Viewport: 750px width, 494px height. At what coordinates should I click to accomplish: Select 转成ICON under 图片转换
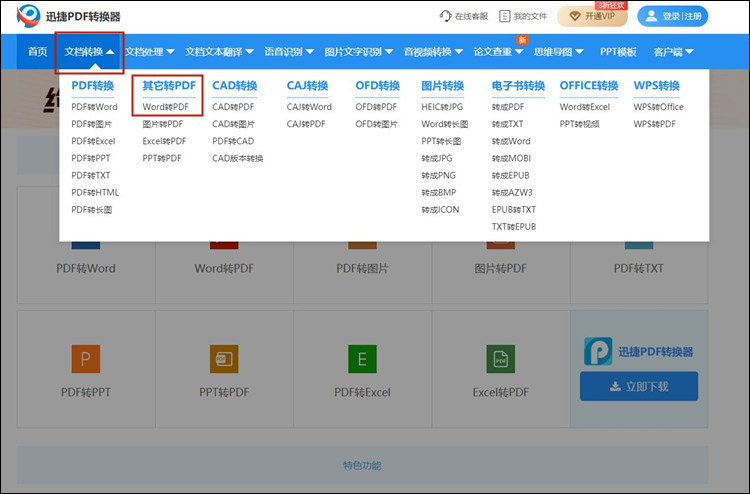pos(440,210)
